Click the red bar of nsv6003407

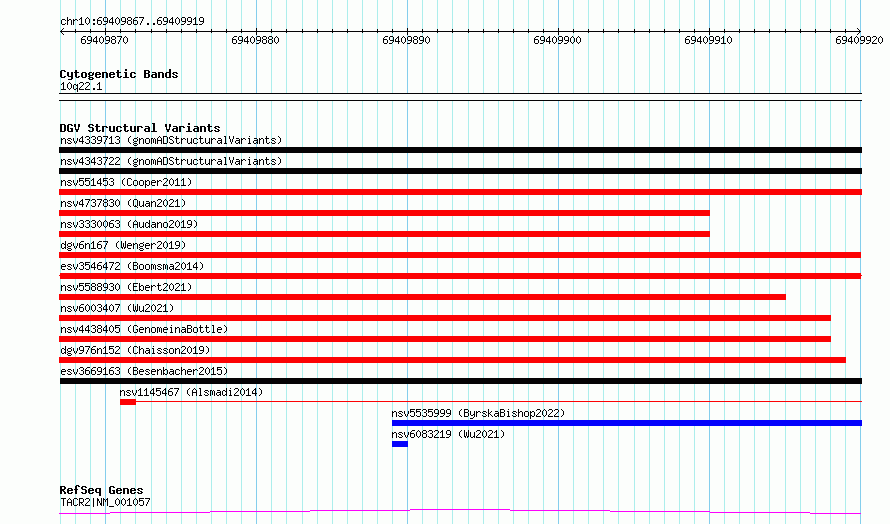click(445, 318)
